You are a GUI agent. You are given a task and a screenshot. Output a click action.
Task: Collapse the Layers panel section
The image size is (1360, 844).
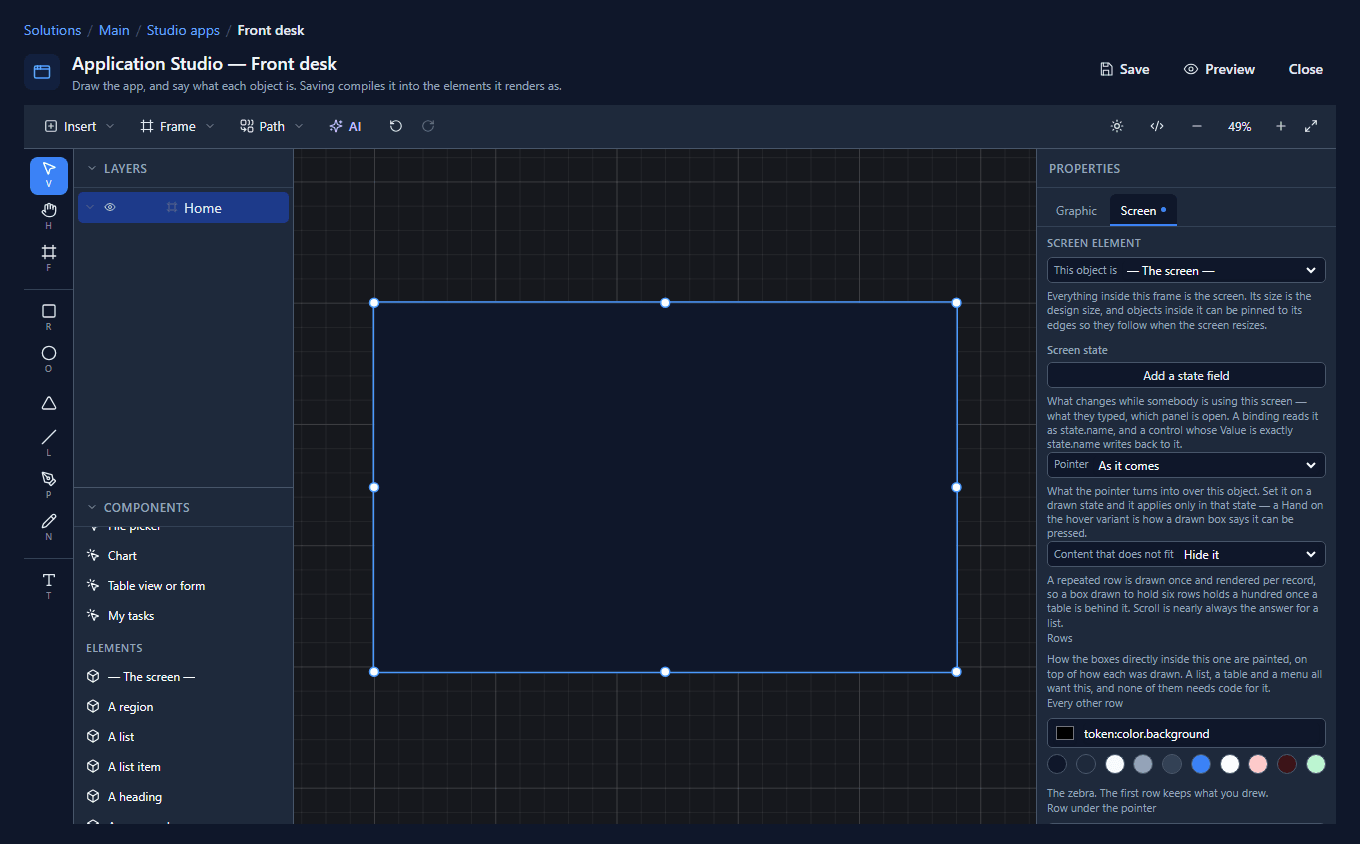(x=92, y=169)
